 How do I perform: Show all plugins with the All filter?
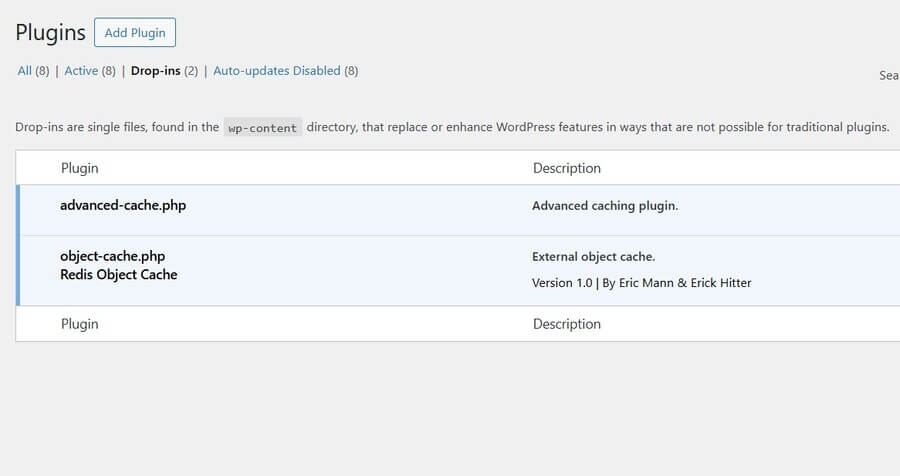click(x=25, y=71)
